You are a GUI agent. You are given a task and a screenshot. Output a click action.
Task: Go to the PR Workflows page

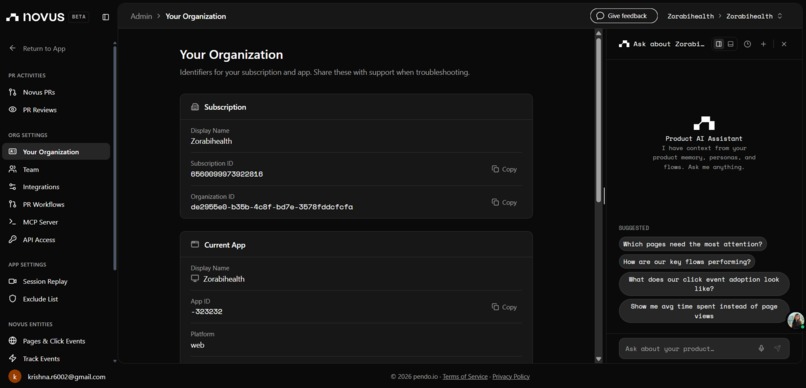pos(43,205)
